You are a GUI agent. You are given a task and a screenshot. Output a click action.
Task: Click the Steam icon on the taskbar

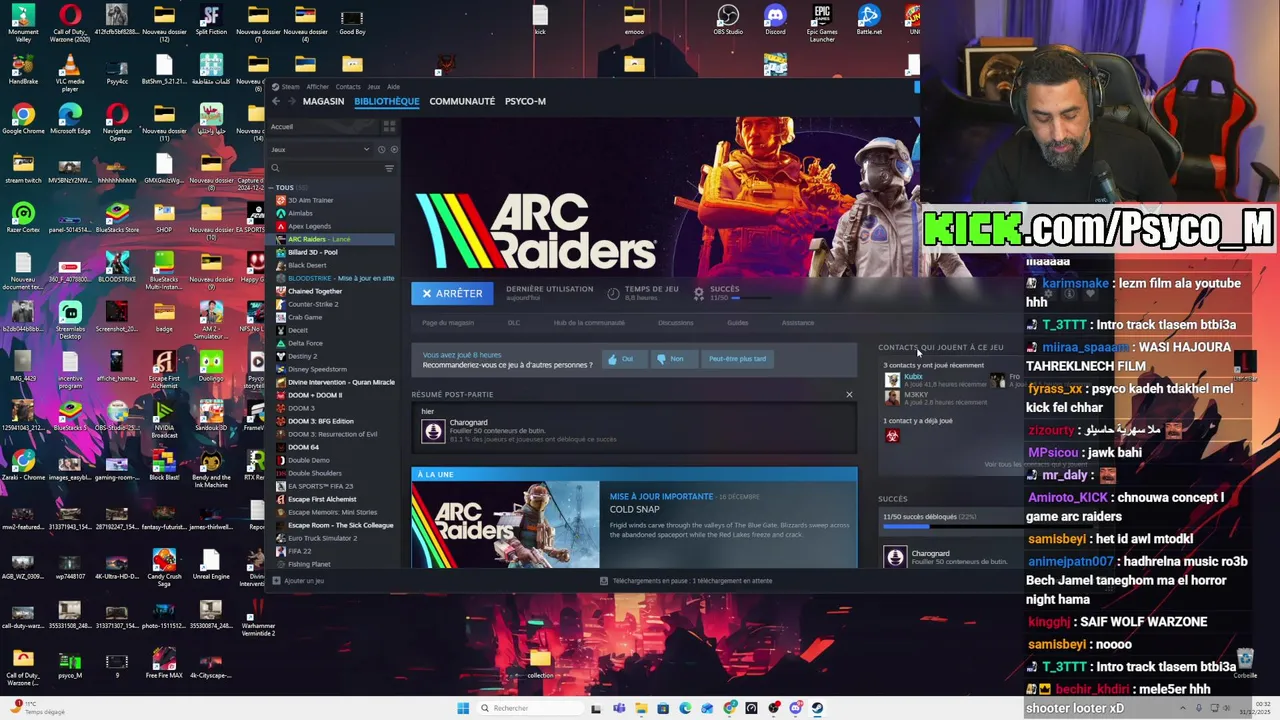coord(818,708)
